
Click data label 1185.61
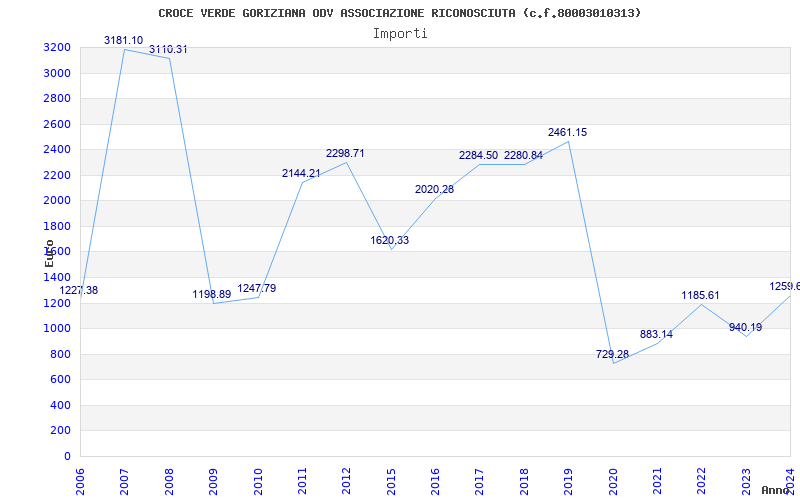[x=701, y=295]
